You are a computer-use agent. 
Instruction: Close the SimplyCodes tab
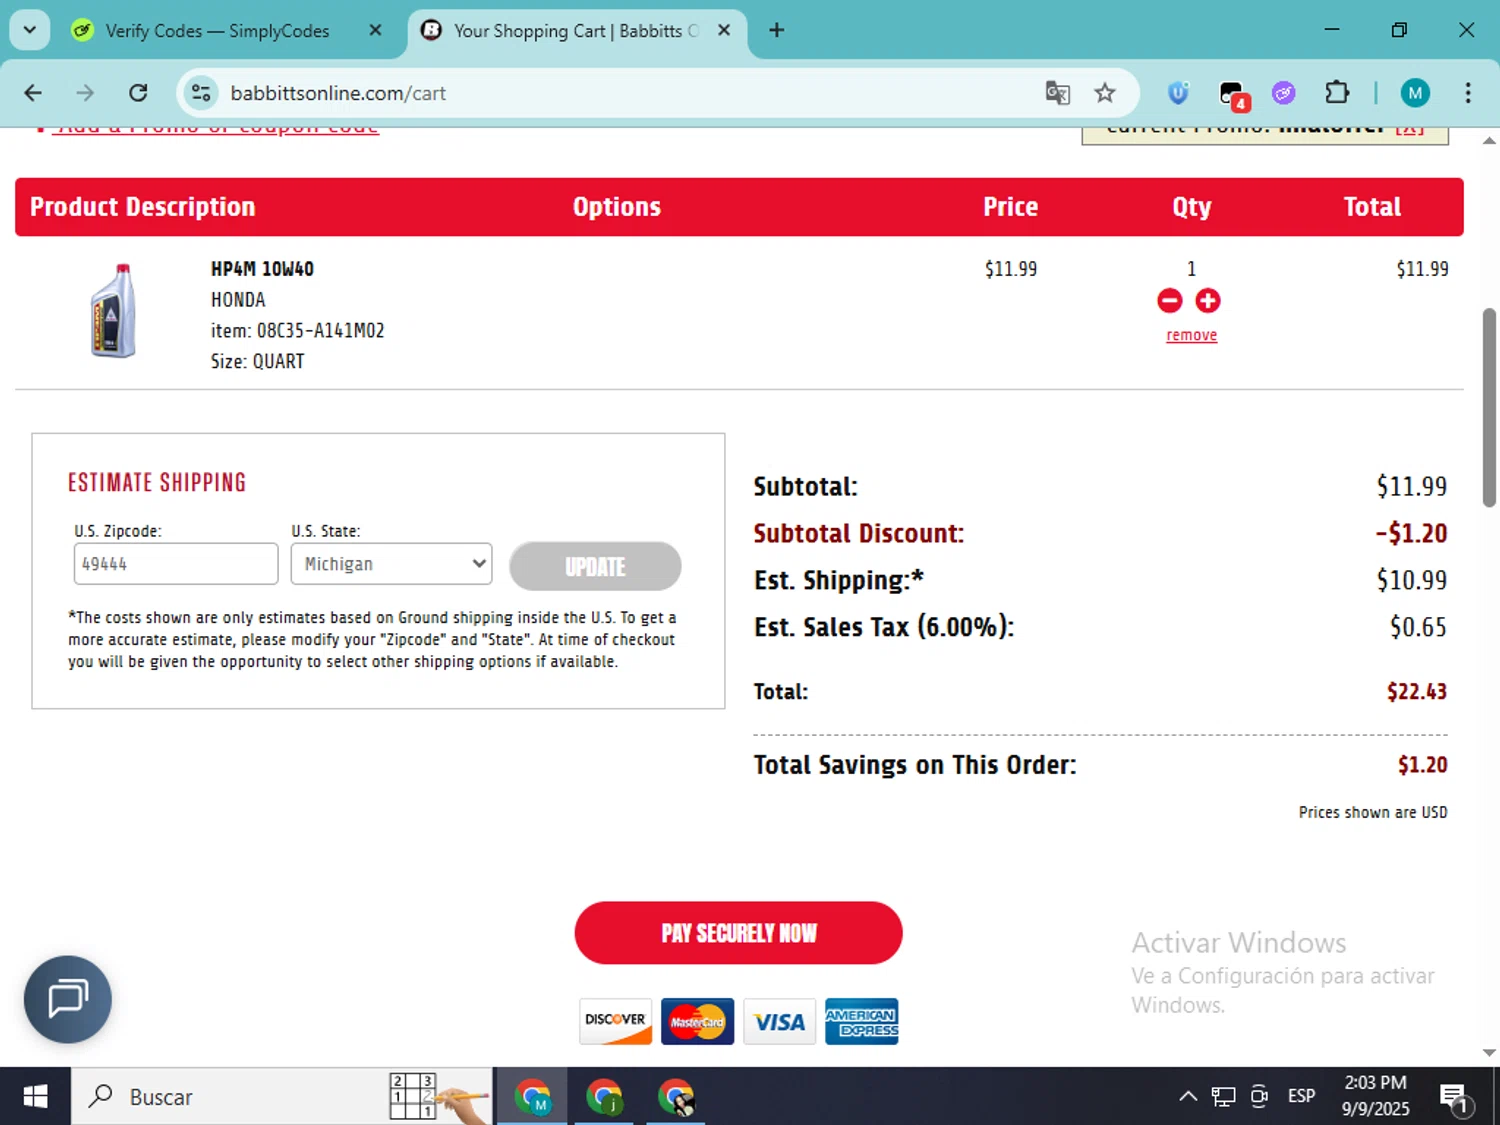(376, 31)
